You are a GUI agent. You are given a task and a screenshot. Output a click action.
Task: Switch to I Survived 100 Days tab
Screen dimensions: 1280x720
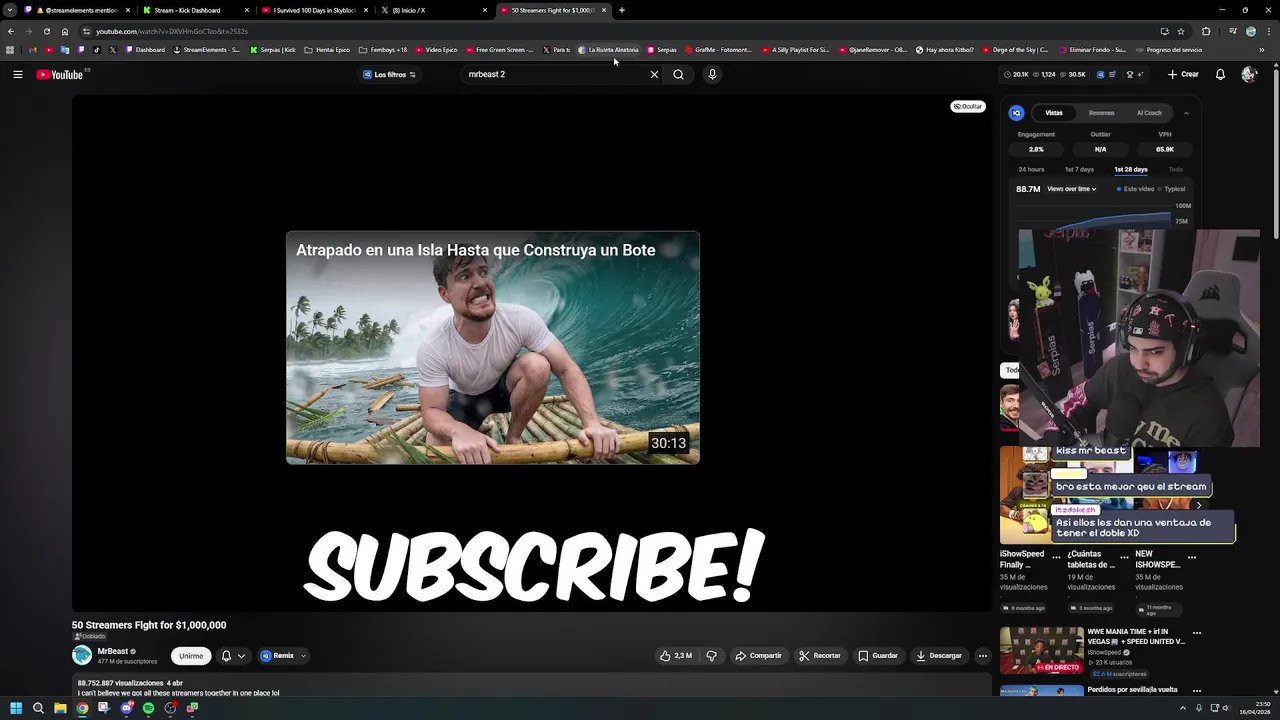[315, 10]
